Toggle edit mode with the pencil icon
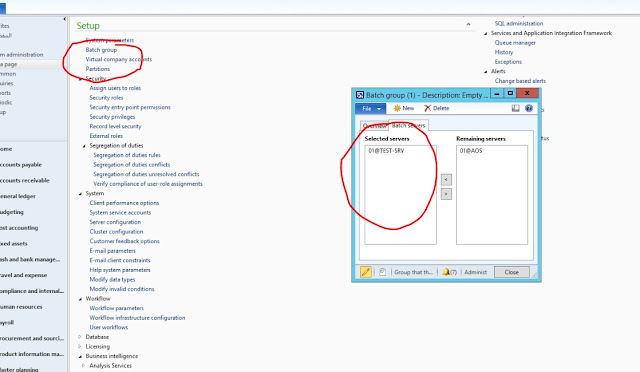This screenshot has height=372, width=640. pyautogui.click(x=366, y=272)
